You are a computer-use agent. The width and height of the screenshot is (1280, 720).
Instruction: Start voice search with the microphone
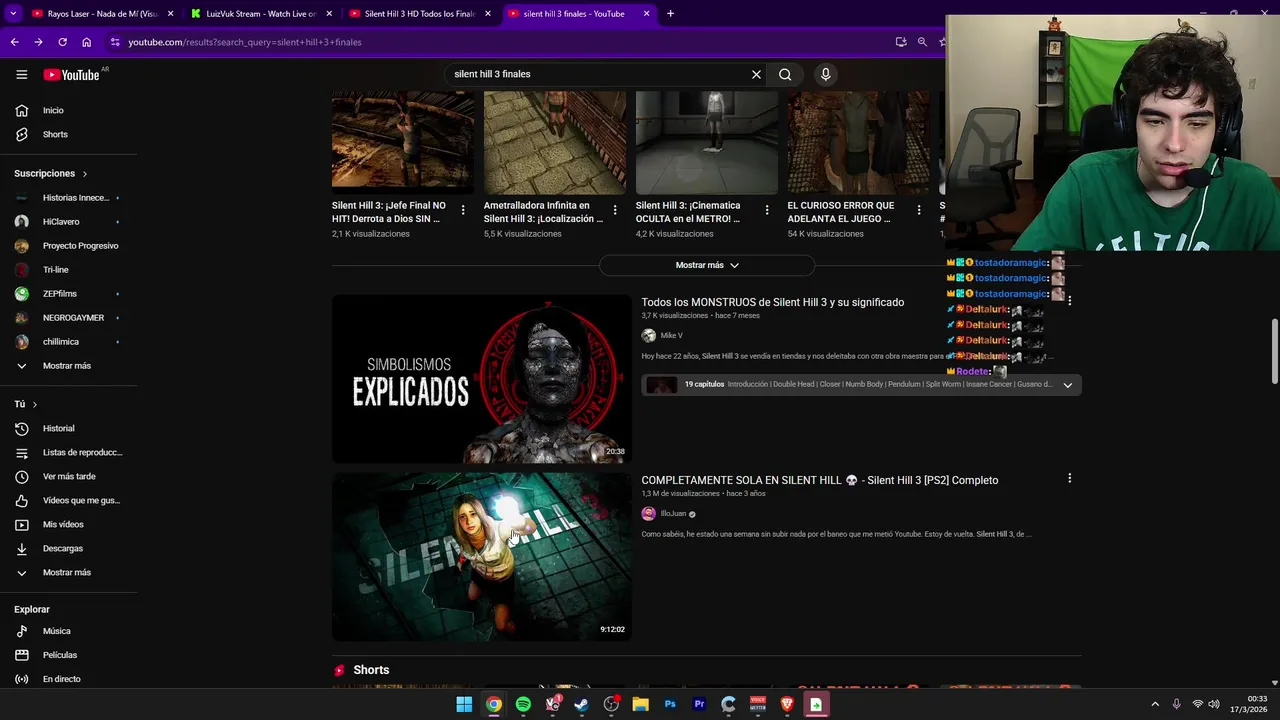[825, 74]
